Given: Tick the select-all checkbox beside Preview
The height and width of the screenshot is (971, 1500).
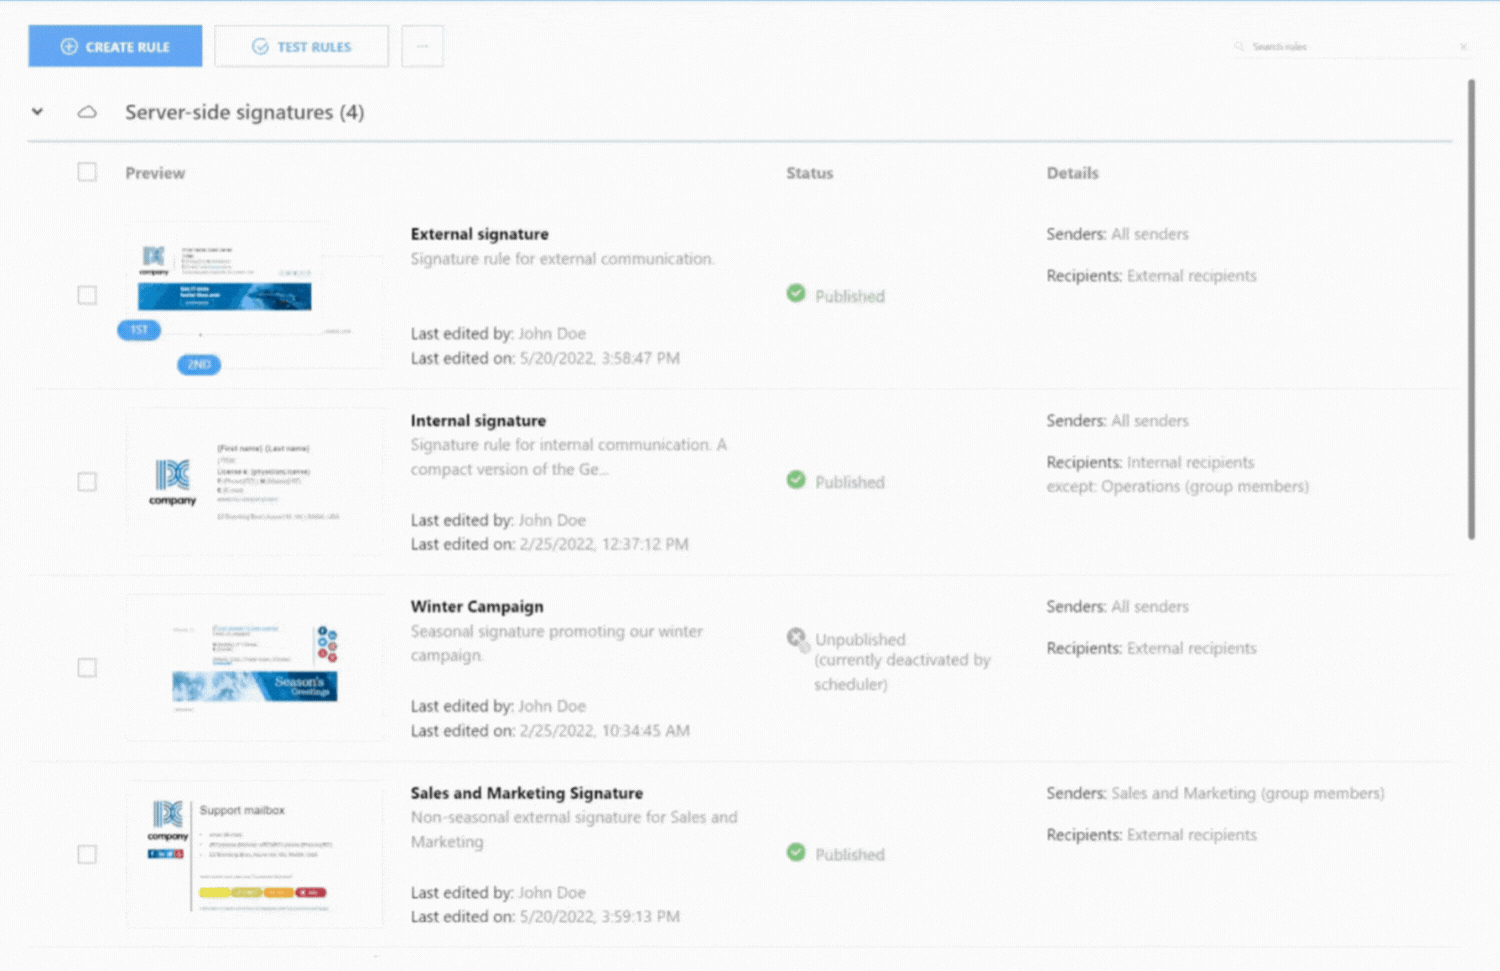Looking at the screenshot, I should coord(87,172).
